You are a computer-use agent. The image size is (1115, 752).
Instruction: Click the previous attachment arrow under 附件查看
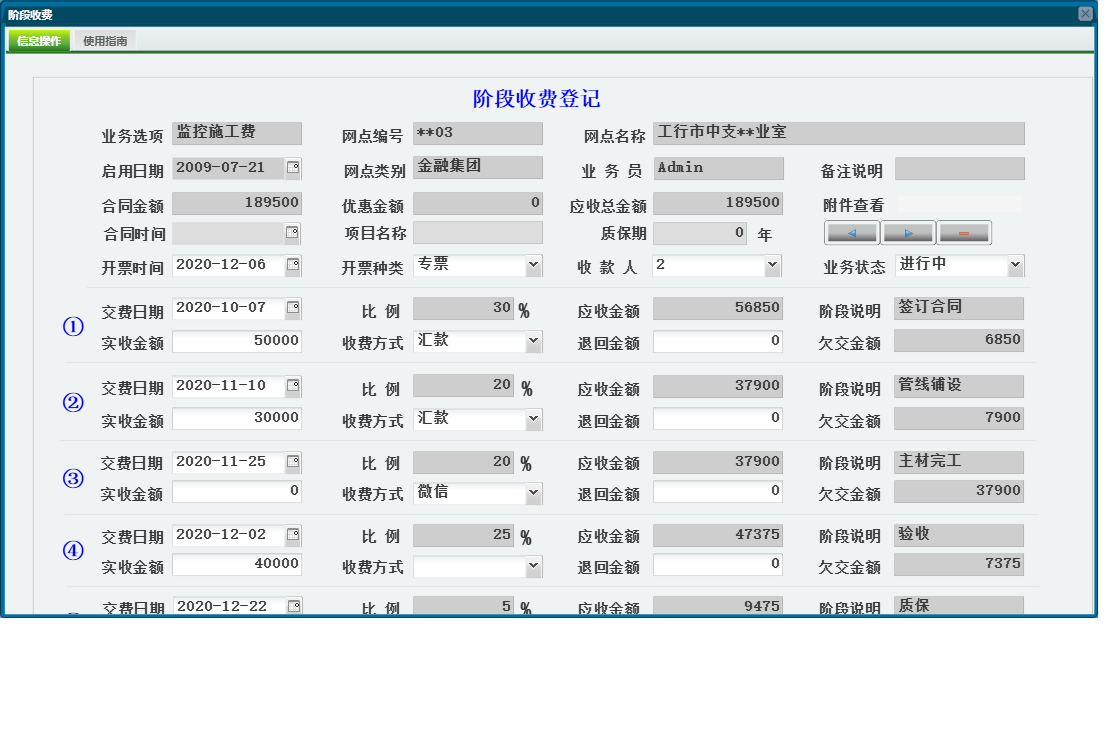pos(849,232)
